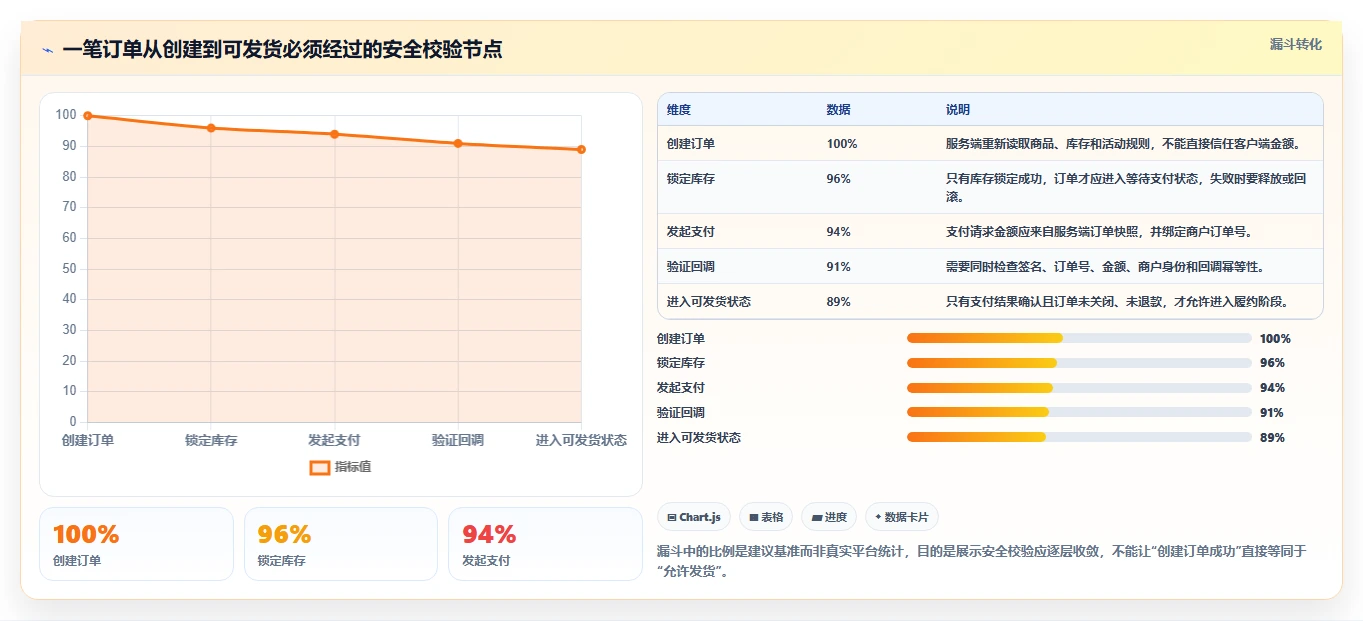The height and width of the screenshot is (621, 1363).
Task: Toggle the 指标值 legend swatch under the chart
Action: [x=320, y=467]
